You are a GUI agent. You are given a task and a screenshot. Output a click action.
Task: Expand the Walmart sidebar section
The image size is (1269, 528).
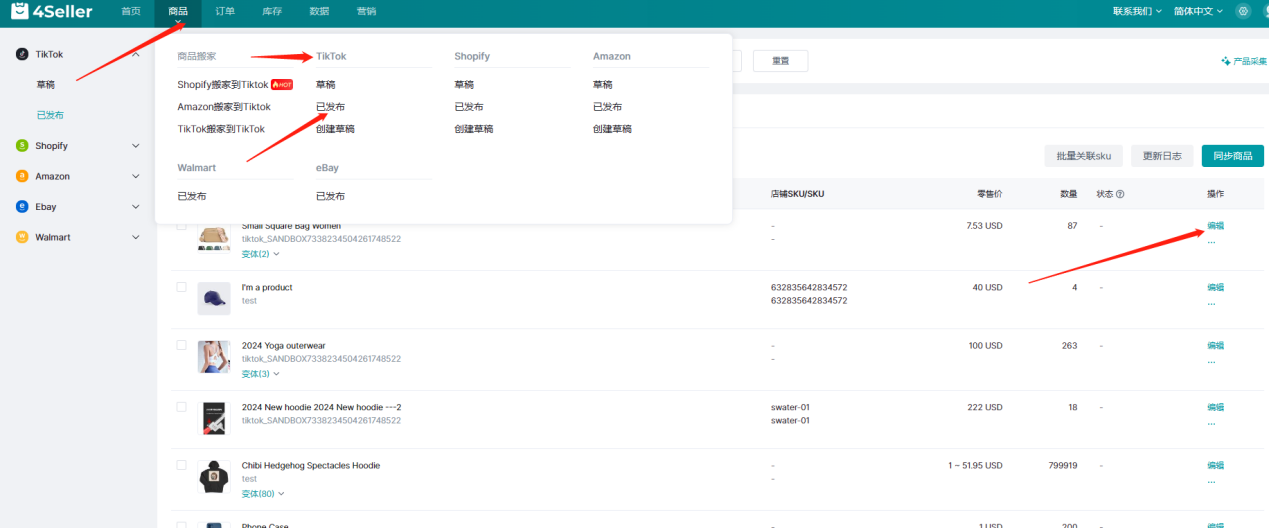[136, 237]
